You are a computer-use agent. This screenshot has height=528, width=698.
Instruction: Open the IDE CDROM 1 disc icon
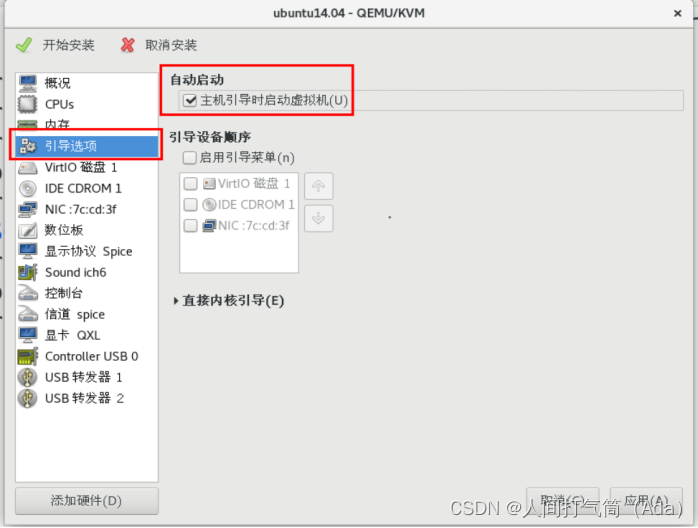click(28, 188)
